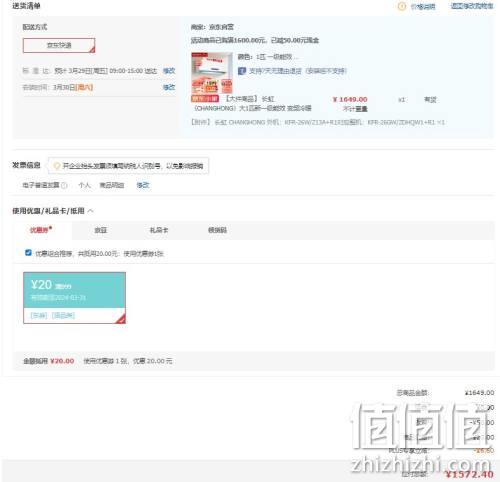Click the lightbulb tip icon beside 发票信息
The width and height of the screenshot is (500, 482).
pyautogui.click(x=57, y=166)
